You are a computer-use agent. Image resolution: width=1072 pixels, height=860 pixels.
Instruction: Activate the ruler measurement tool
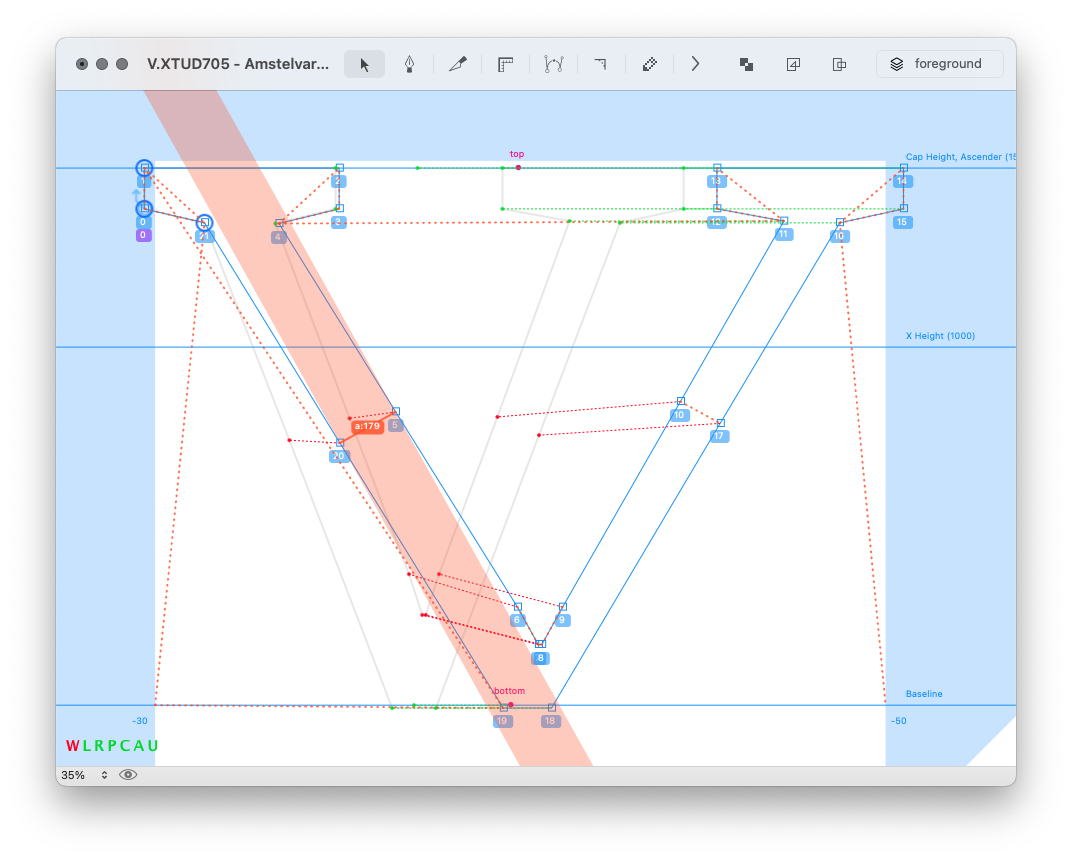(x=506, y=64)
